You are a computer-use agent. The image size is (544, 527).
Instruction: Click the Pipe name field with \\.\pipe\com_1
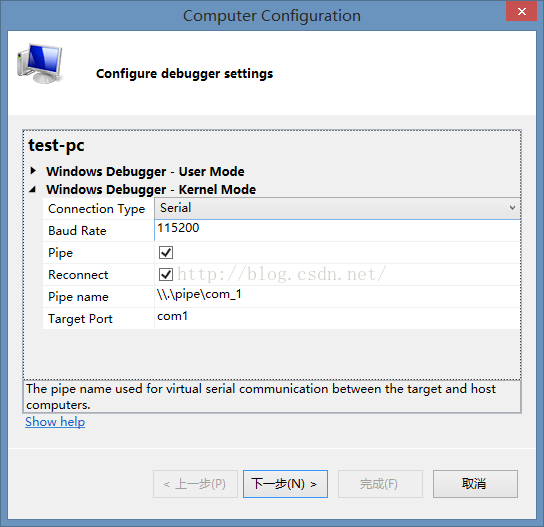337,296
